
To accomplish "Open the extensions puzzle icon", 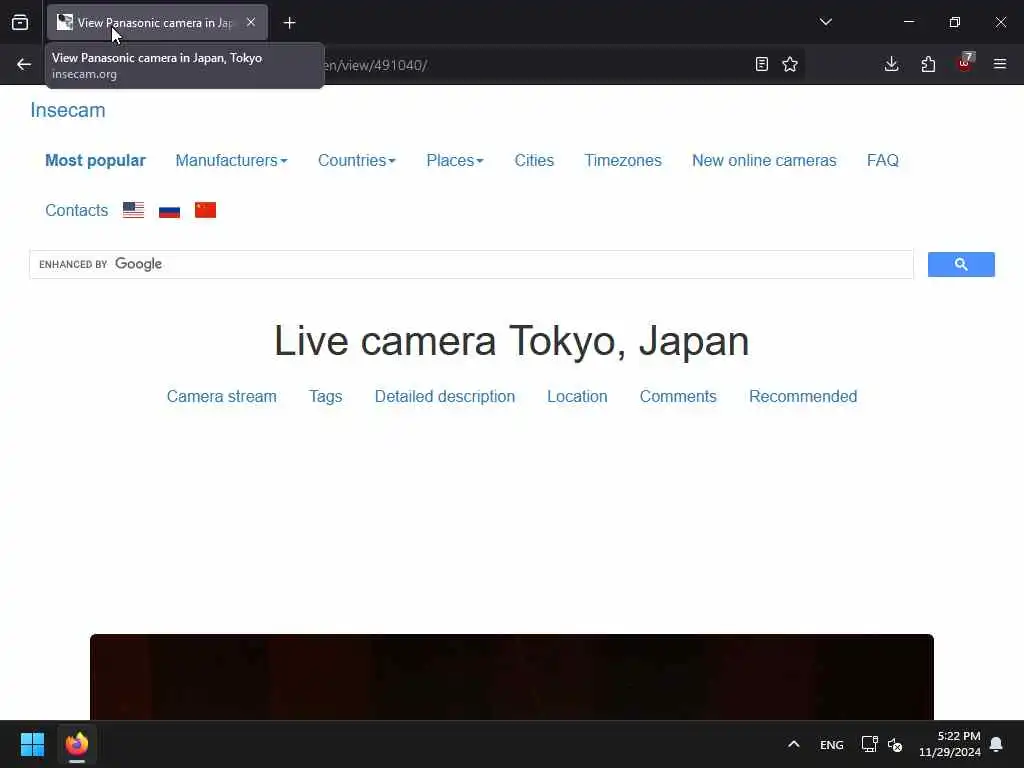I will pos(928,64).
